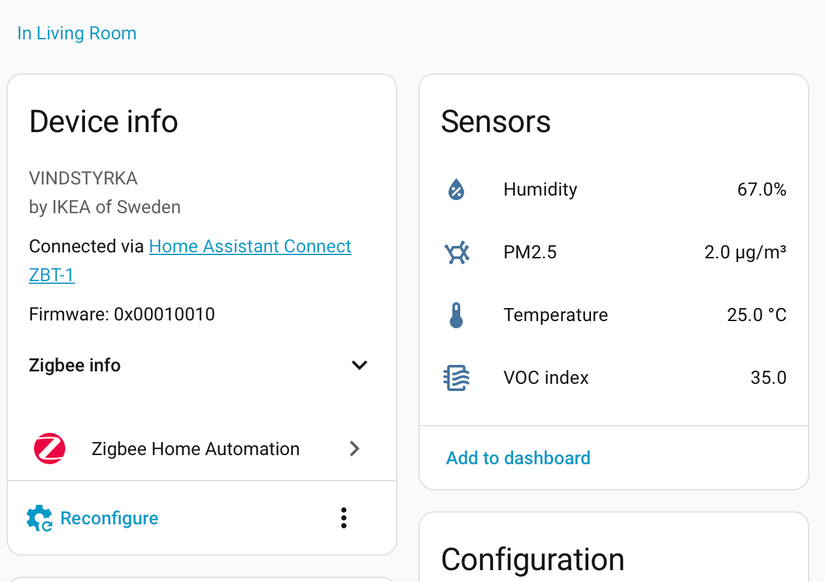Screen dimensions: 825x582
Task: Click the Reconfigure button
Action: [x=109, y=518]
